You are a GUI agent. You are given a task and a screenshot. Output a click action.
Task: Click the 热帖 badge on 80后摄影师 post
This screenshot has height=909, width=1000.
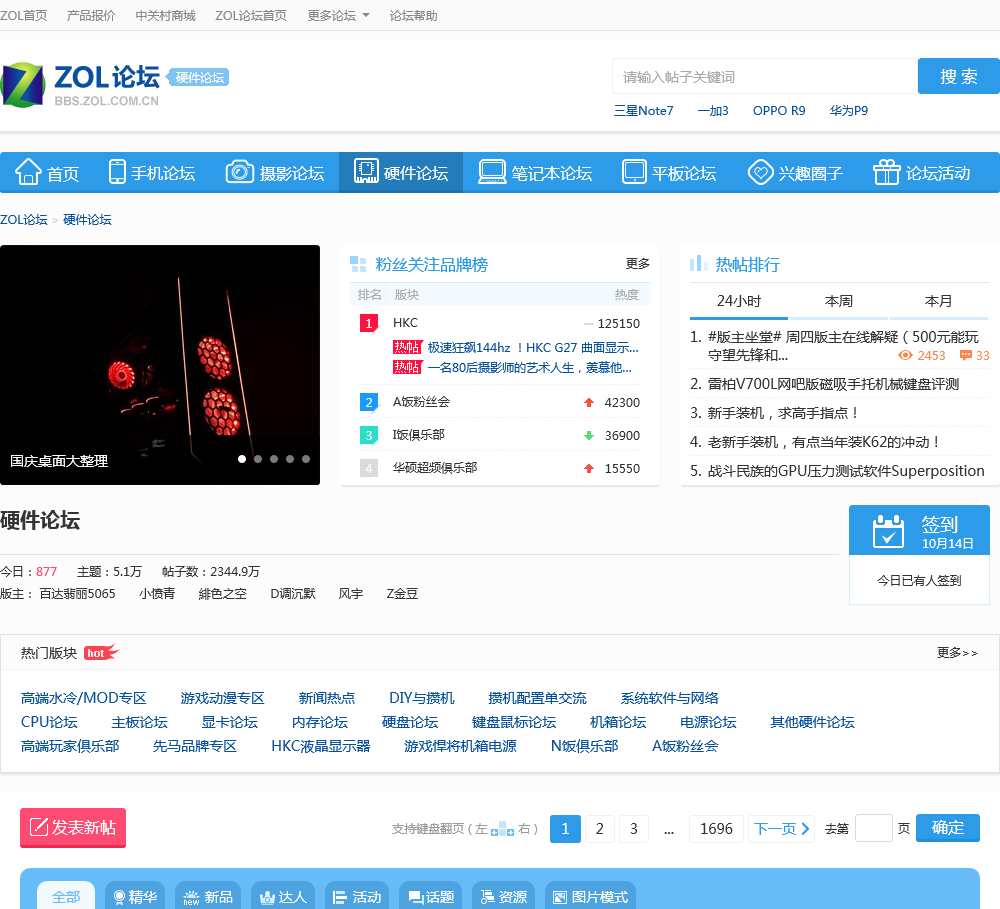(407, 367)
